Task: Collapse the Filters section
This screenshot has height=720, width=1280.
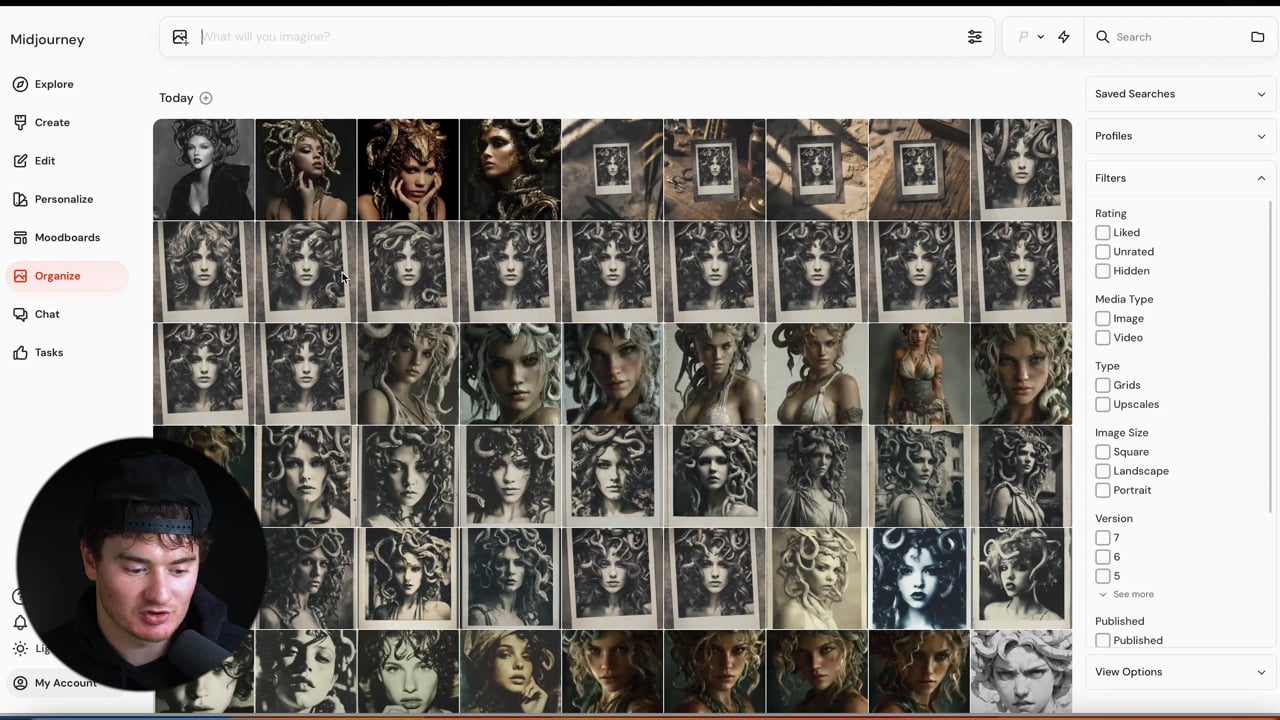Action: (x=1180, y=178)
